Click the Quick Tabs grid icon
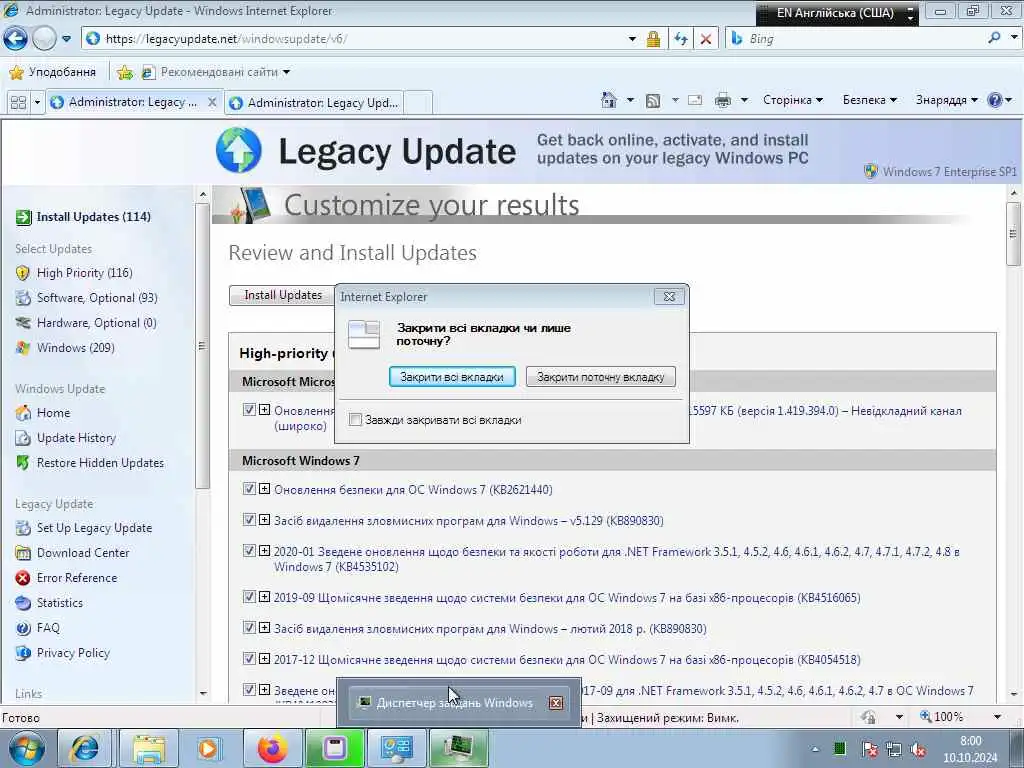The width and height of the screenshot is (1024, 768). (18, 103)
